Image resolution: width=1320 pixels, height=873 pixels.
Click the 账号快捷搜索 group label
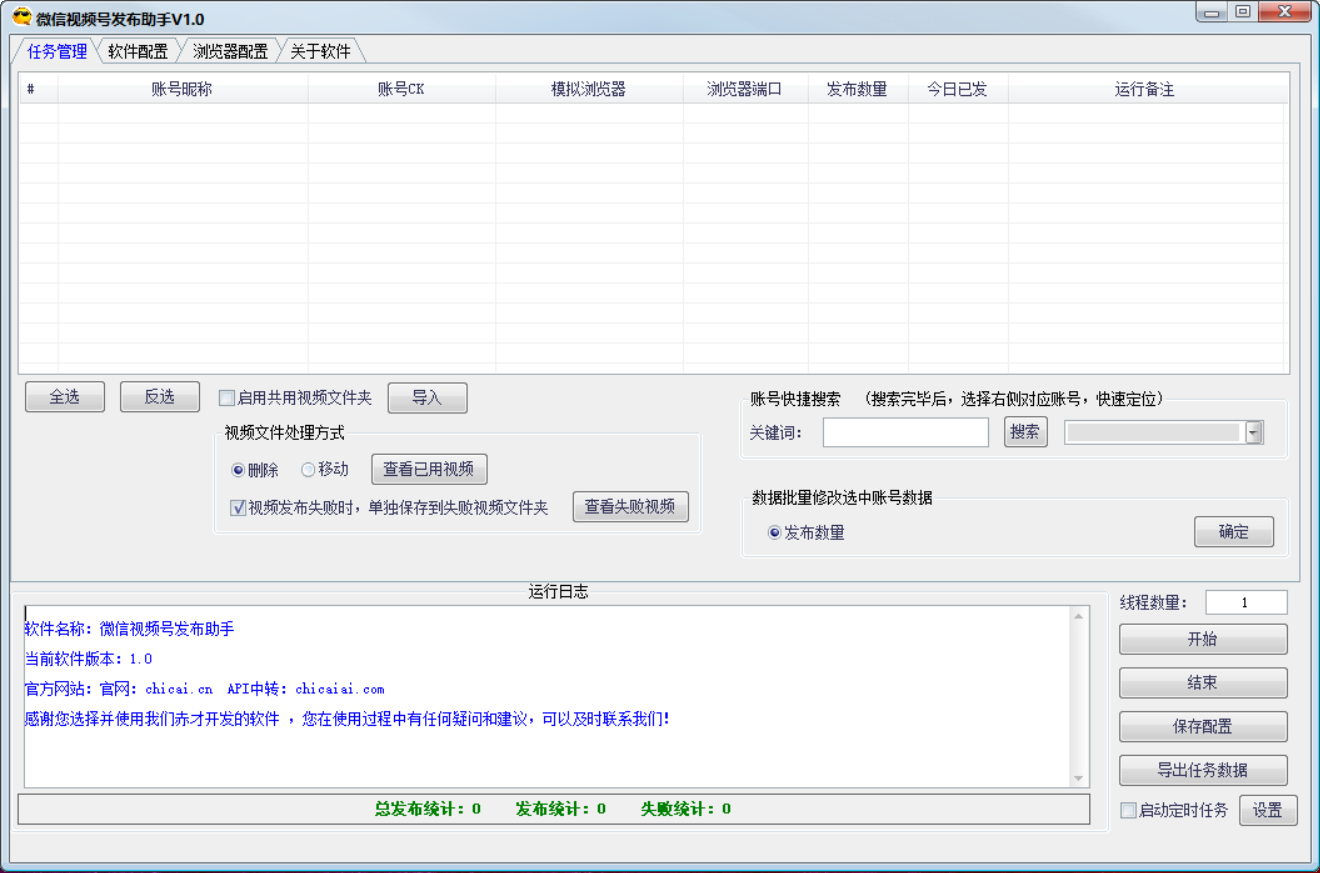(796, 399)
